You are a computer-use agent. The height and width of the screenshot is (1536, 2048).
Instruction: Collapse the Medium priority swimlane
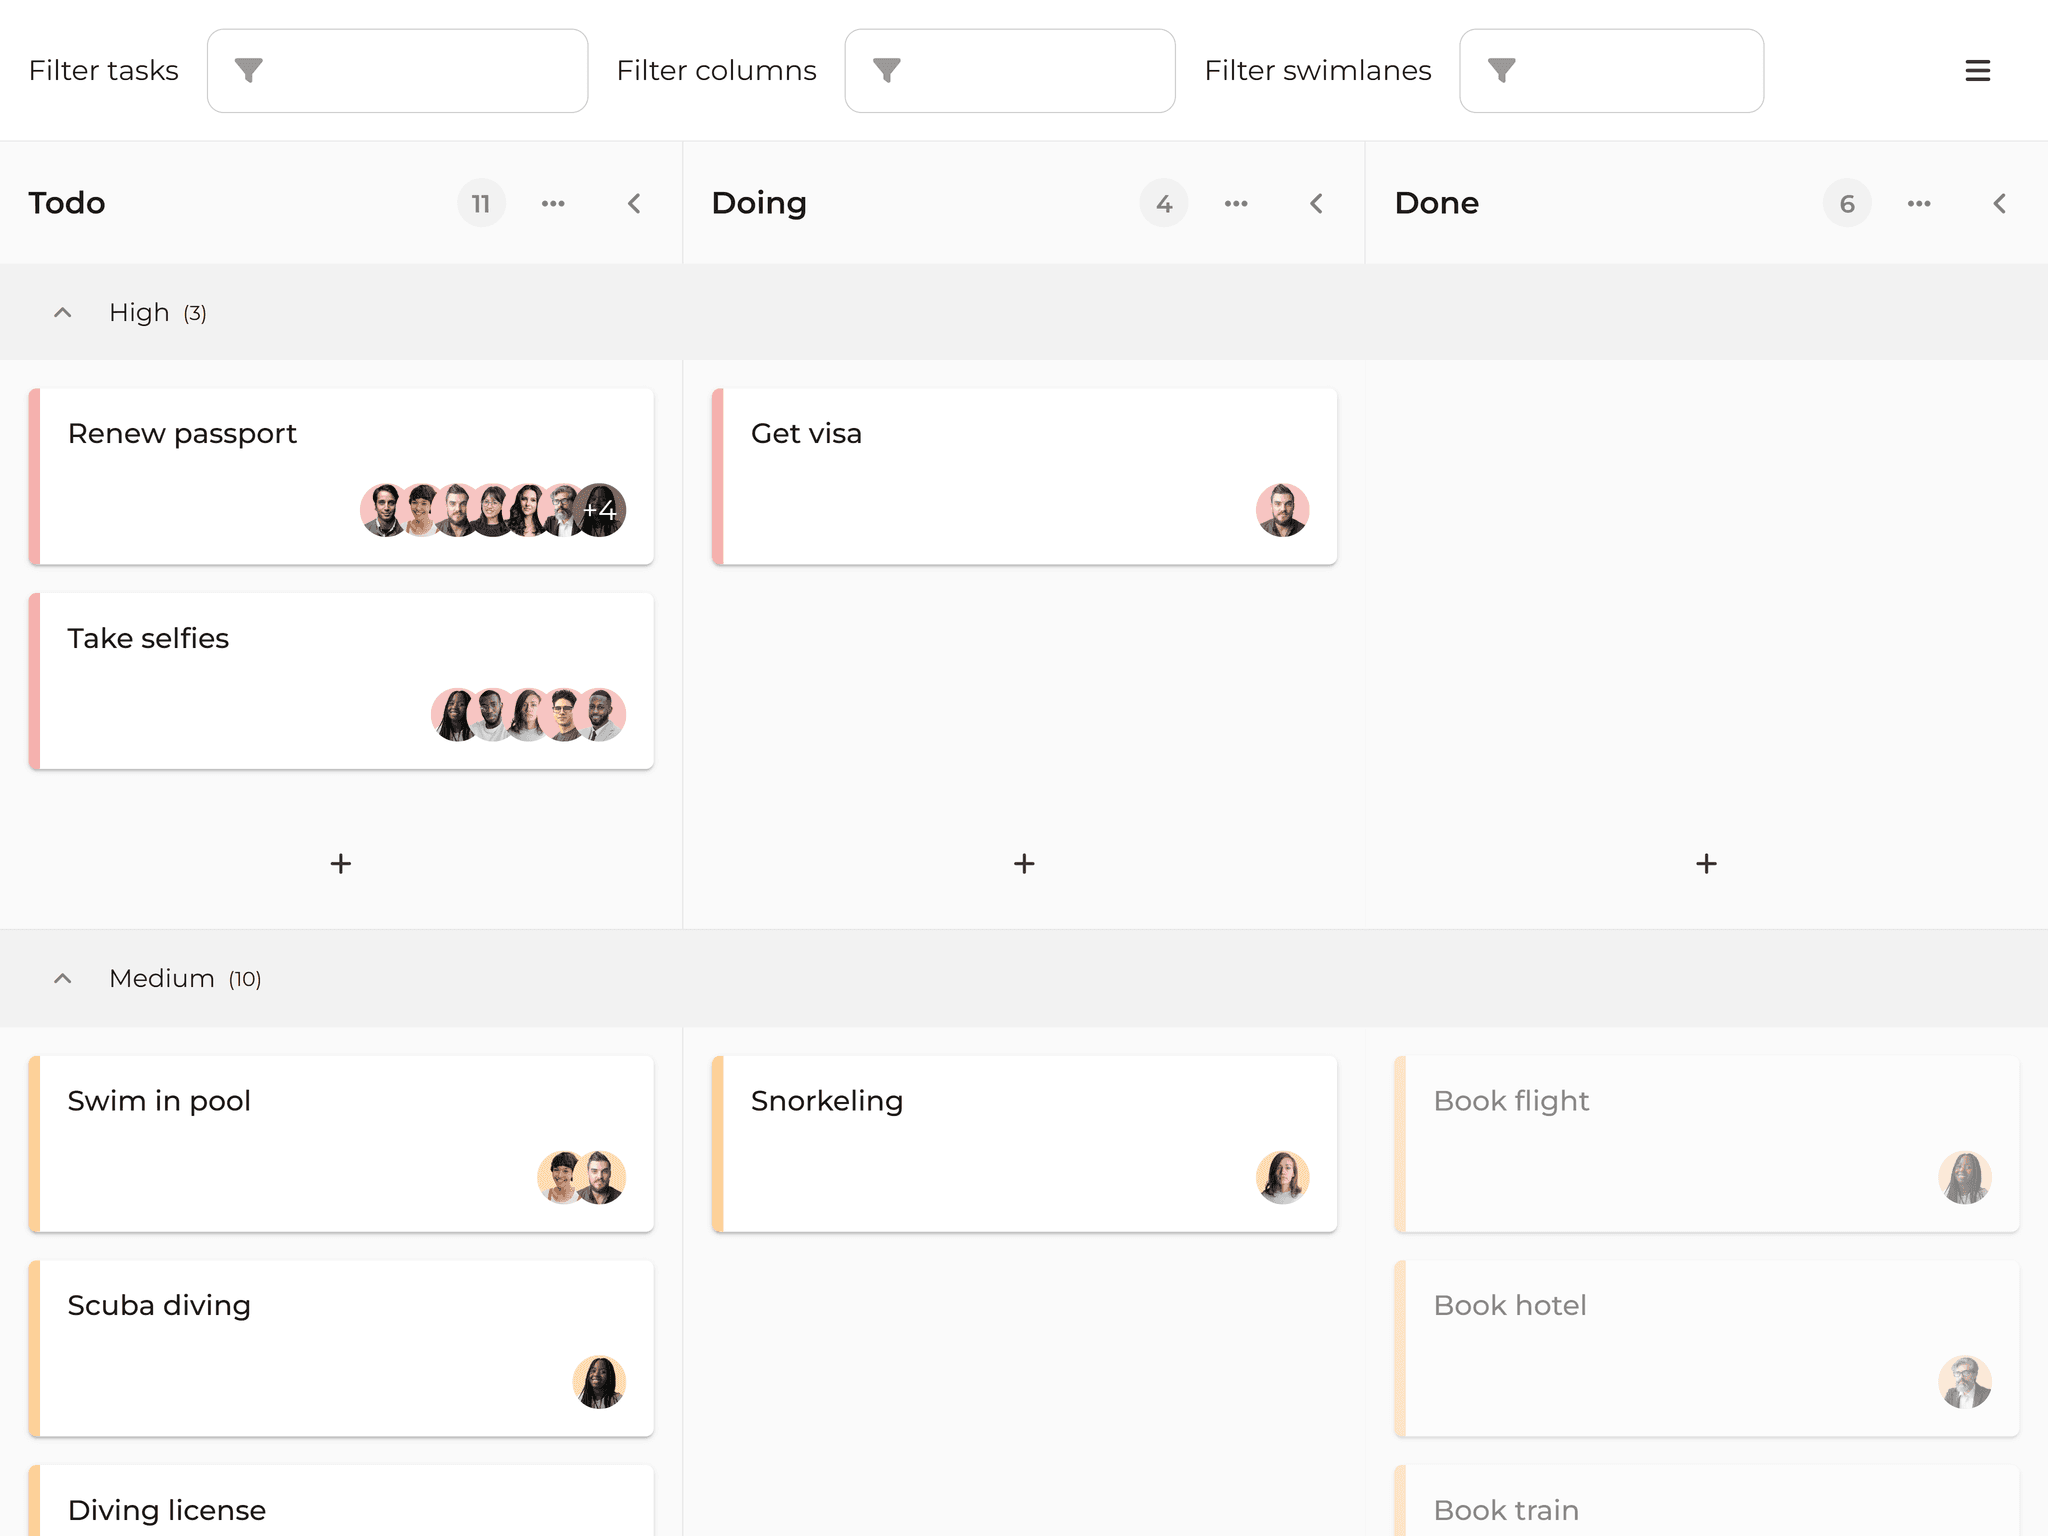click(62, 978)
